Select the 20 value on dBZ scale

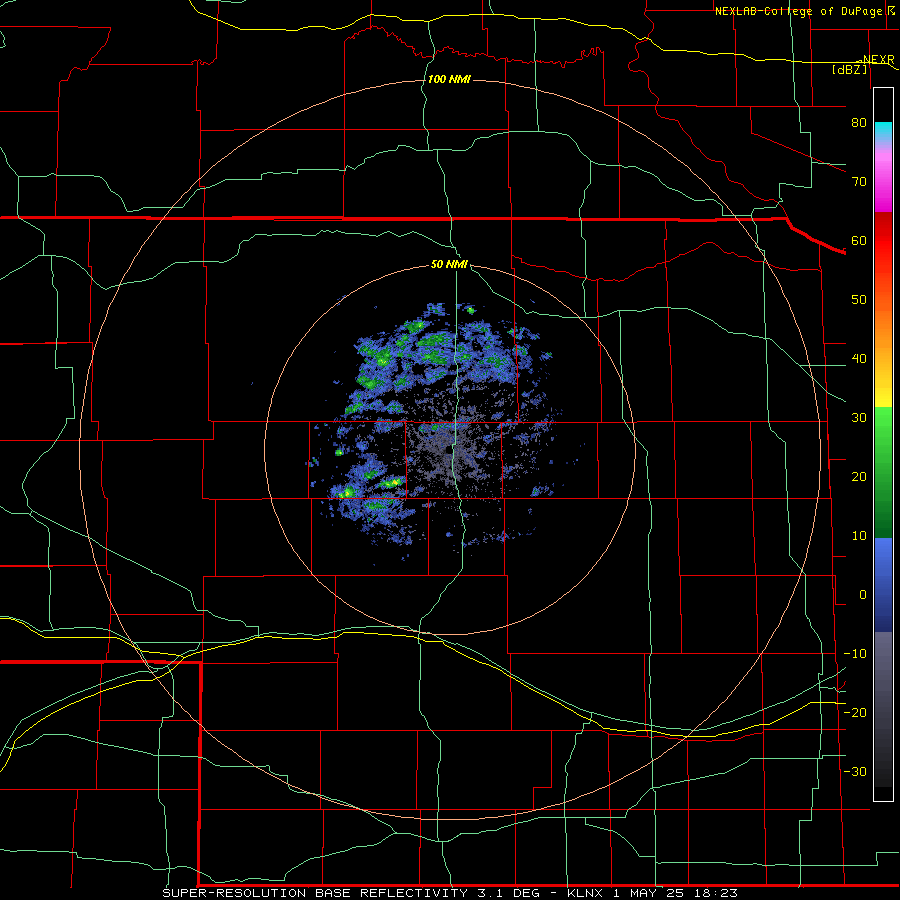tap(859, 477)
